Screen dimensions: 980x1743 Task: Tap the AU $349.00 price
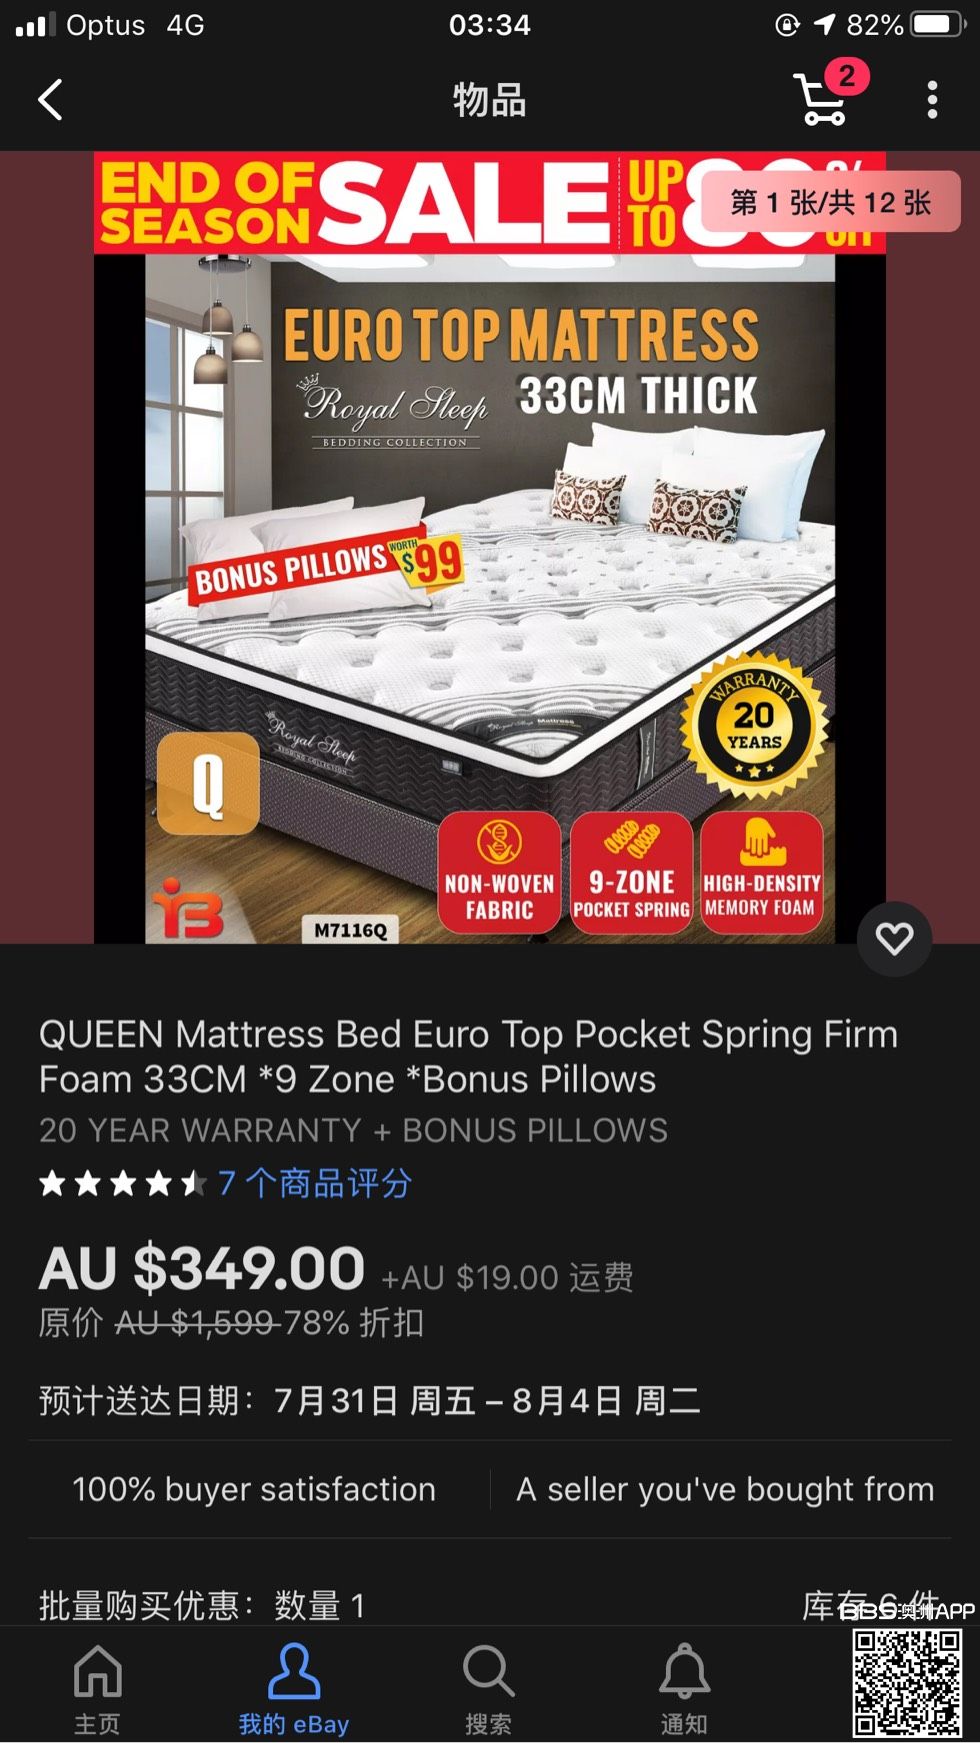[202, 1268]
